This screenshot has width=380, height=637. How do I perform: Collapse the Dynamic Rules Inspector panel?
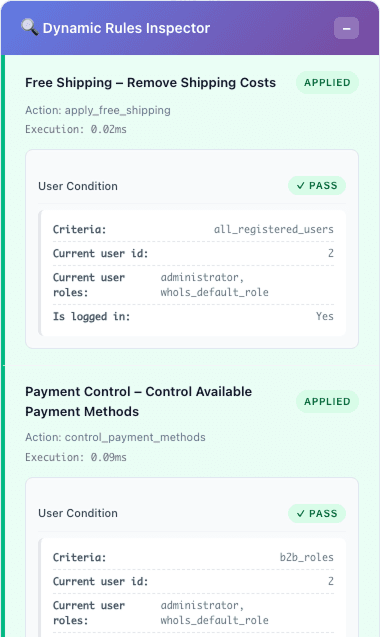(x=346, y=28)
